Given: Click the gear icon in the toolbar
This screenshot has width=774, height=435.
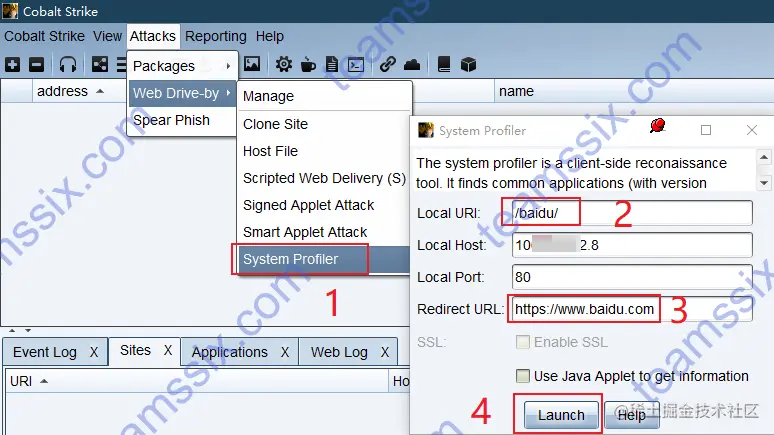Looking at the screenshot, I should (x=284, y=64).
